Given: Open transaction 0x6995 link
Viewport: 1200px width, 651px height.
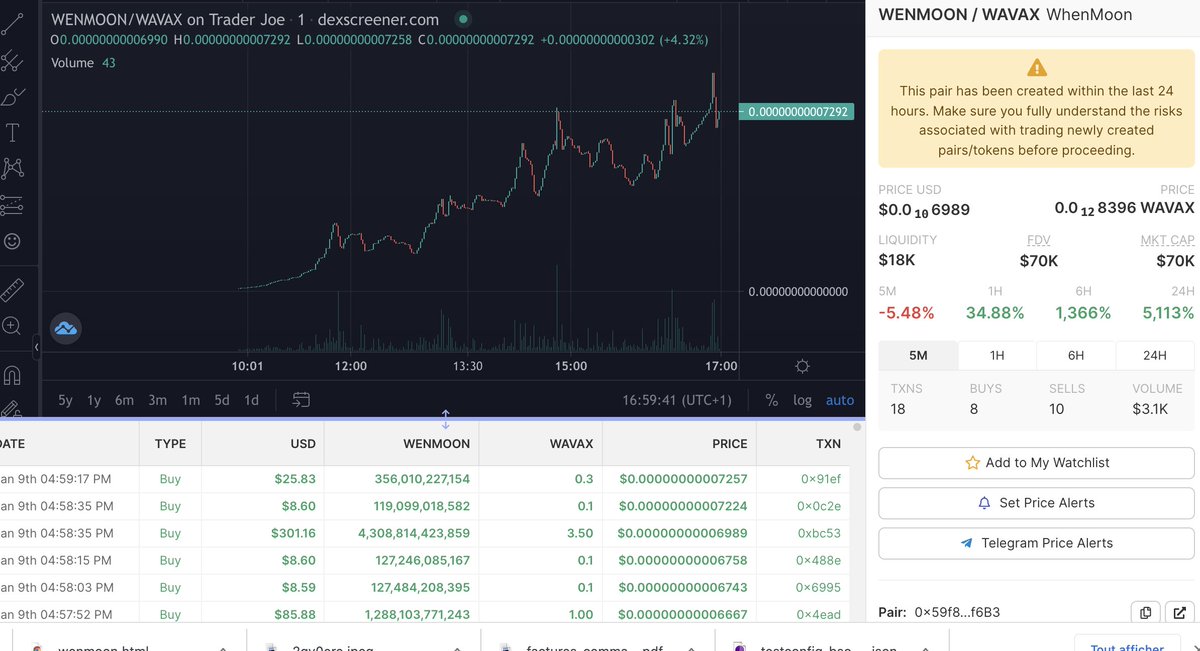Looking at the screenshot, I should coord(820,587).
